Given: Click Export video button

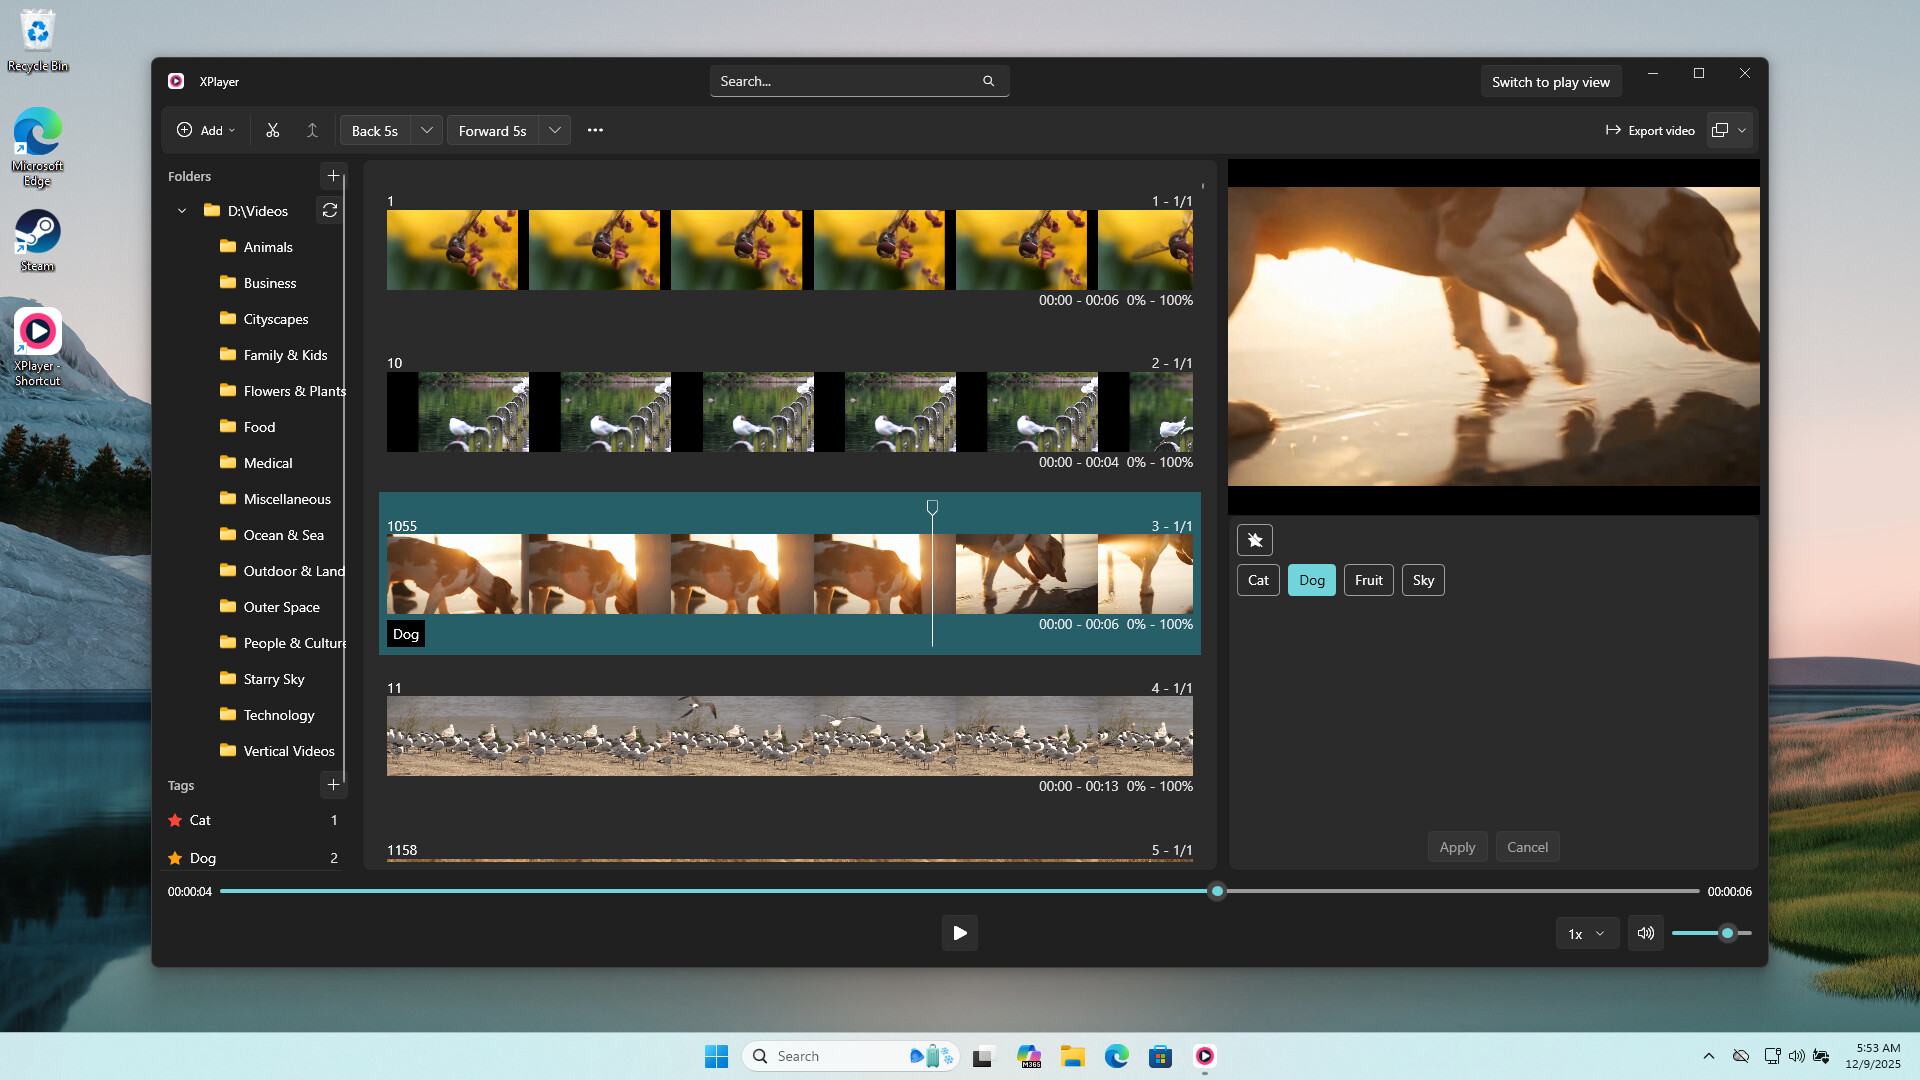Looking at the screenshot, I should click(x=1650, y=130).
